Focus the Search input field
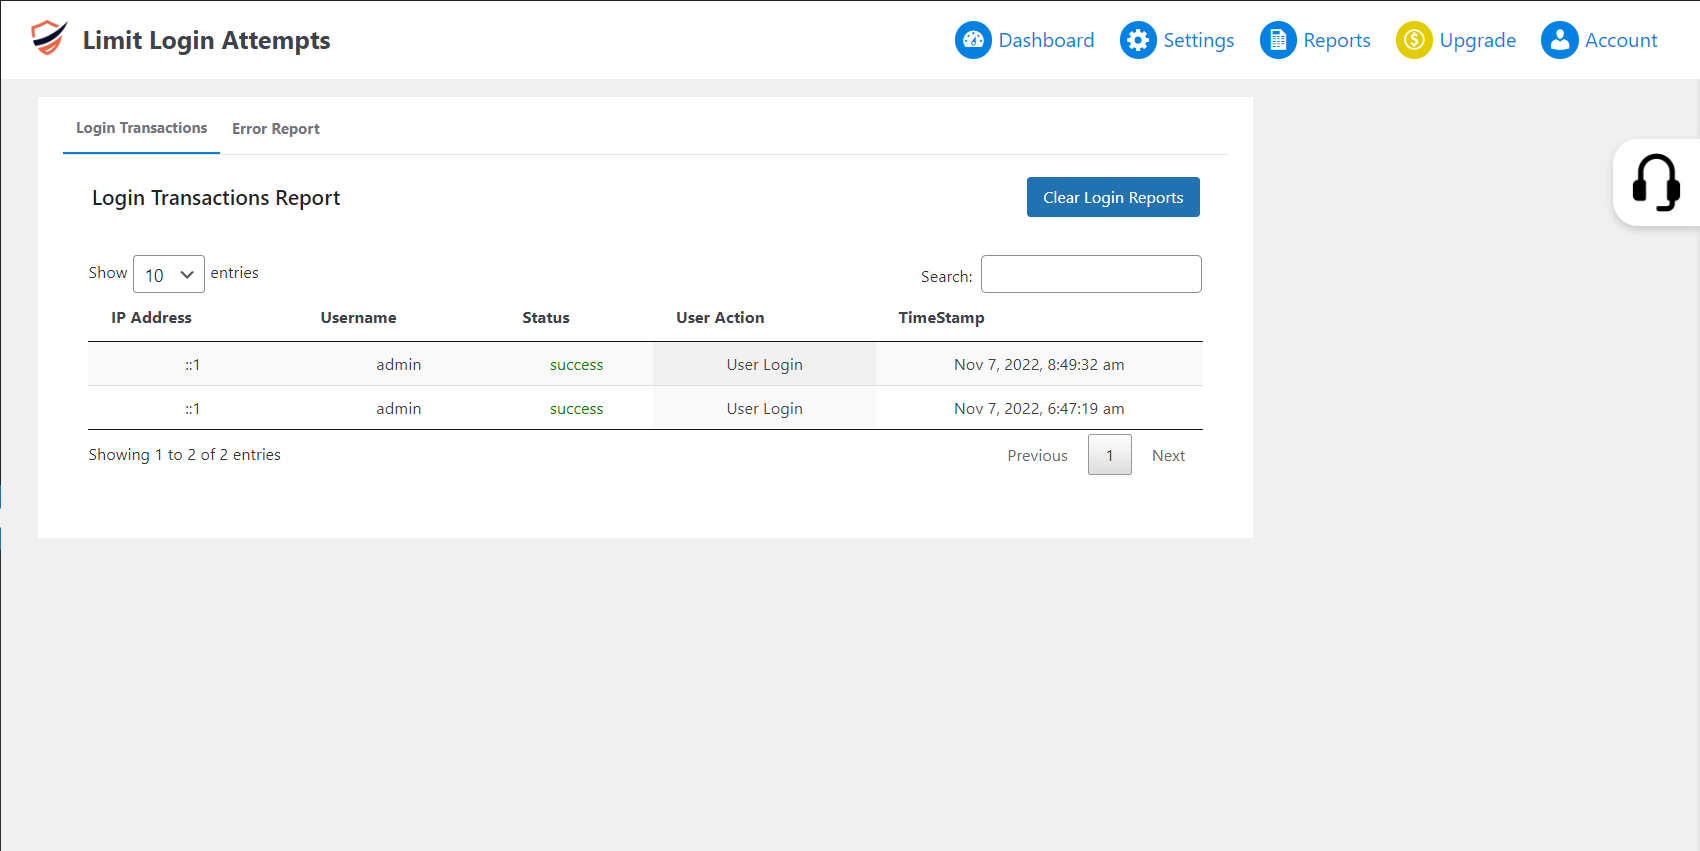 click(1091, 274)
